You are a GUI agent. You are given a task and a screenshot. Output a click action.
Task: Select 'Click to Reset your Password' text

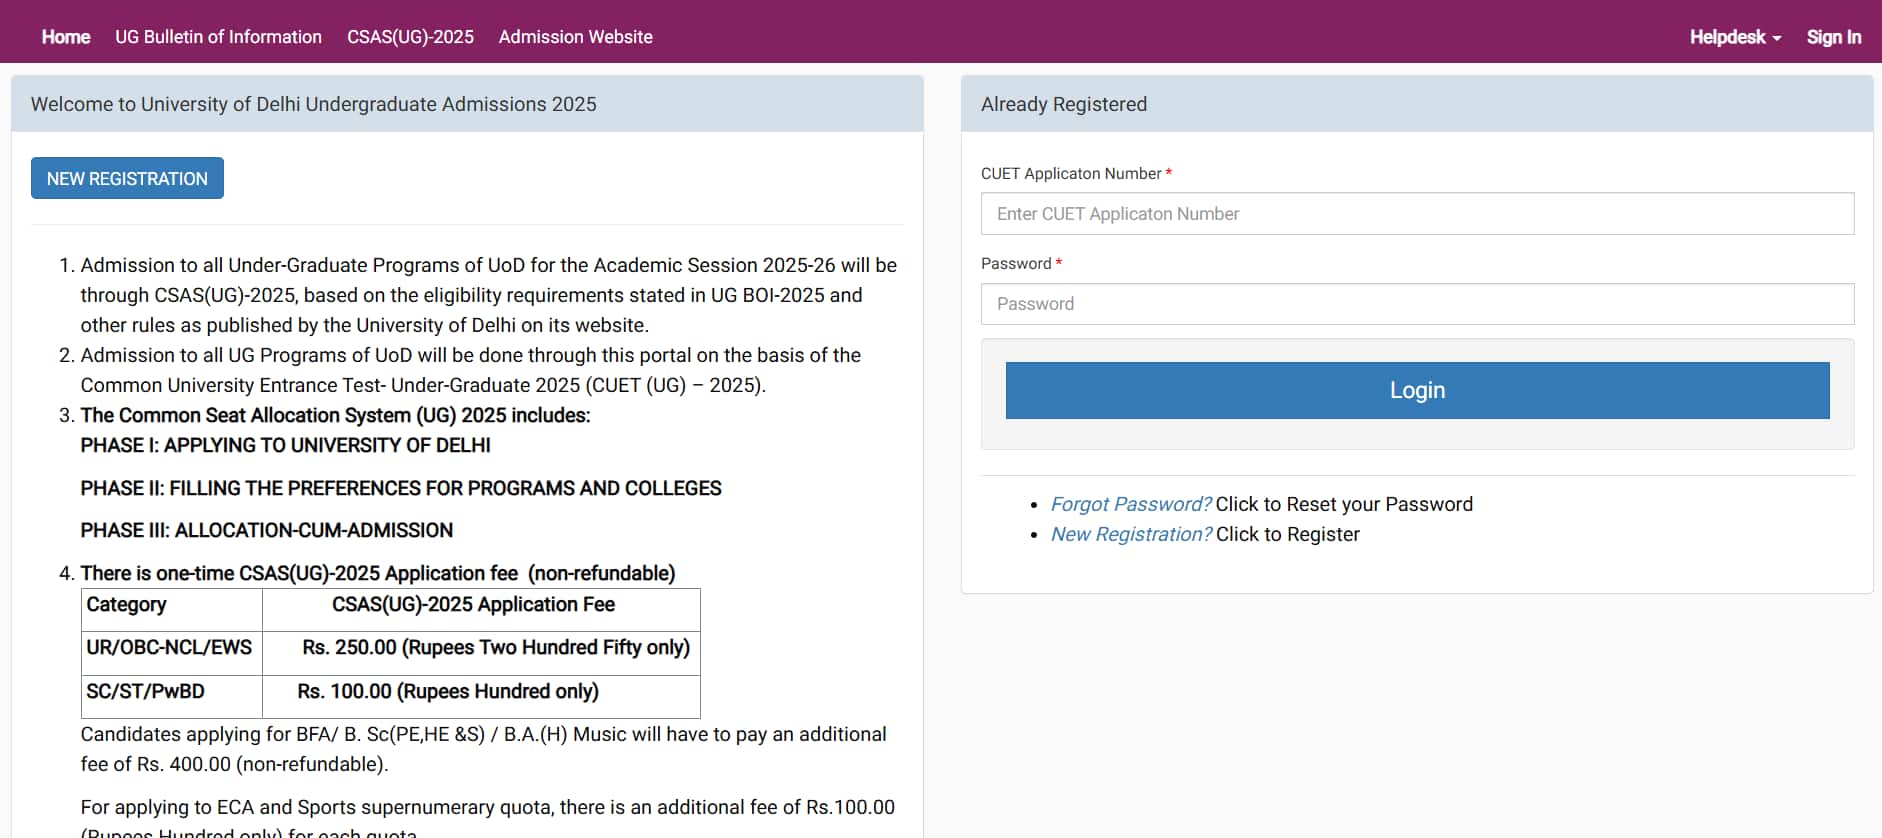pos(1344,504)
